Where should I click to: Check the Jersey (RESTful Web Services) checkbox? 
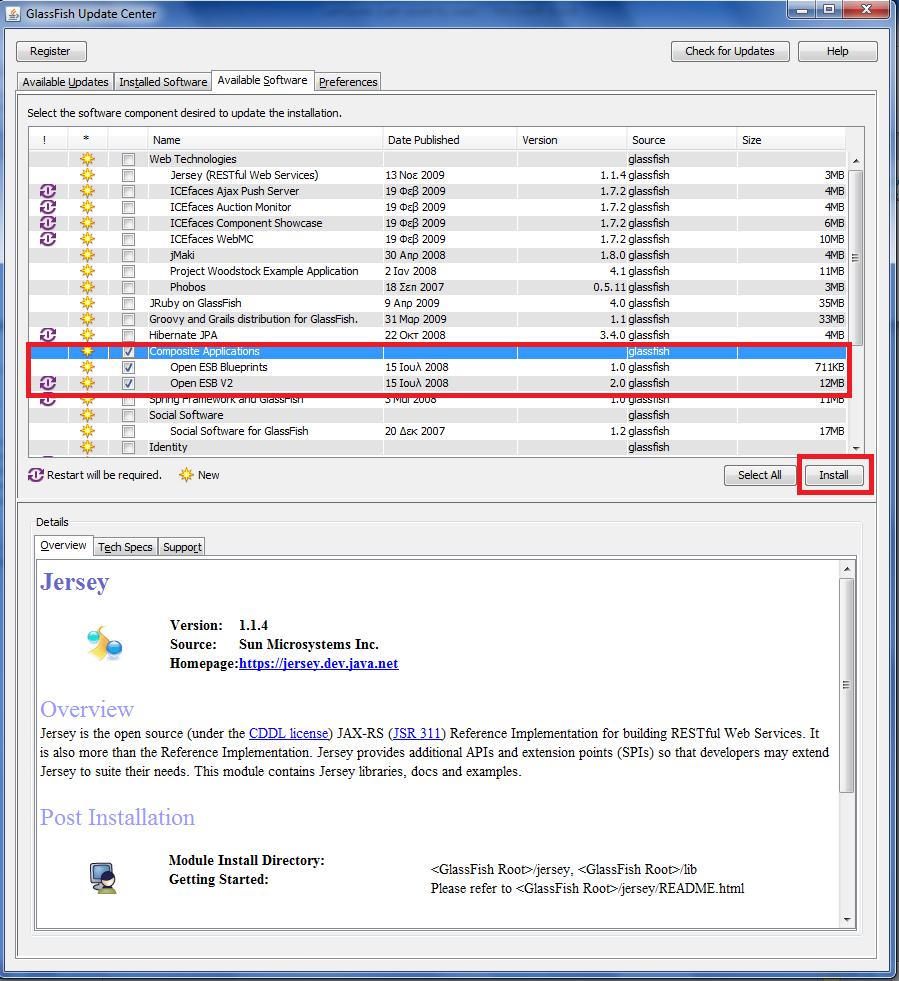tap(128, 175)
